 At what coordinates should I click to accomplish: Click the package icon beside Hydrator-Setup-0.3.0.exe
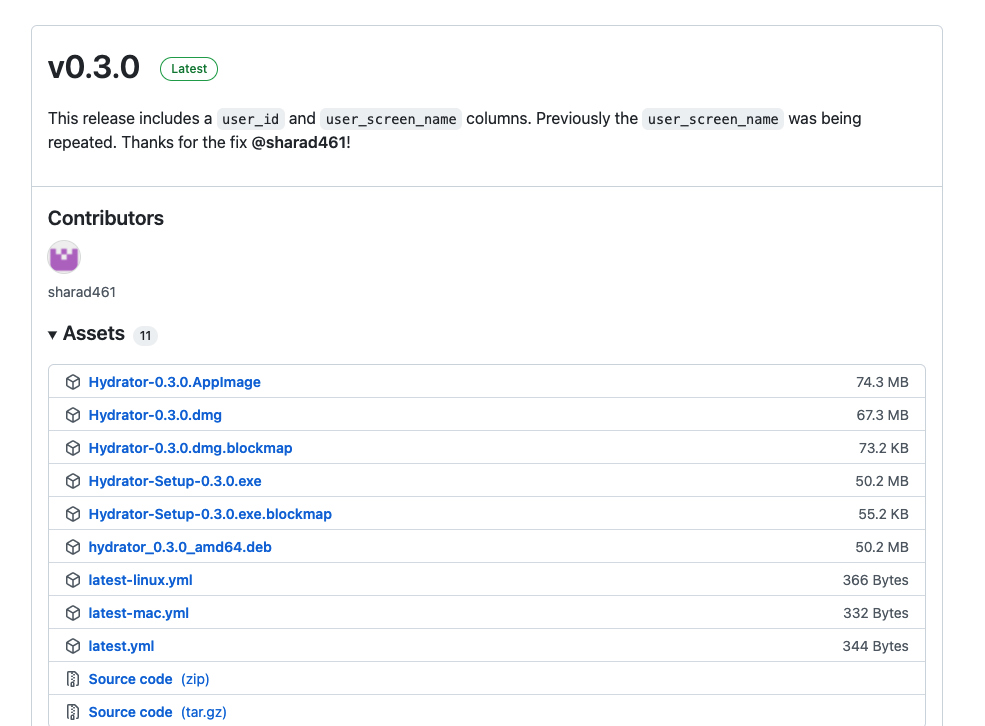(73, 480)
